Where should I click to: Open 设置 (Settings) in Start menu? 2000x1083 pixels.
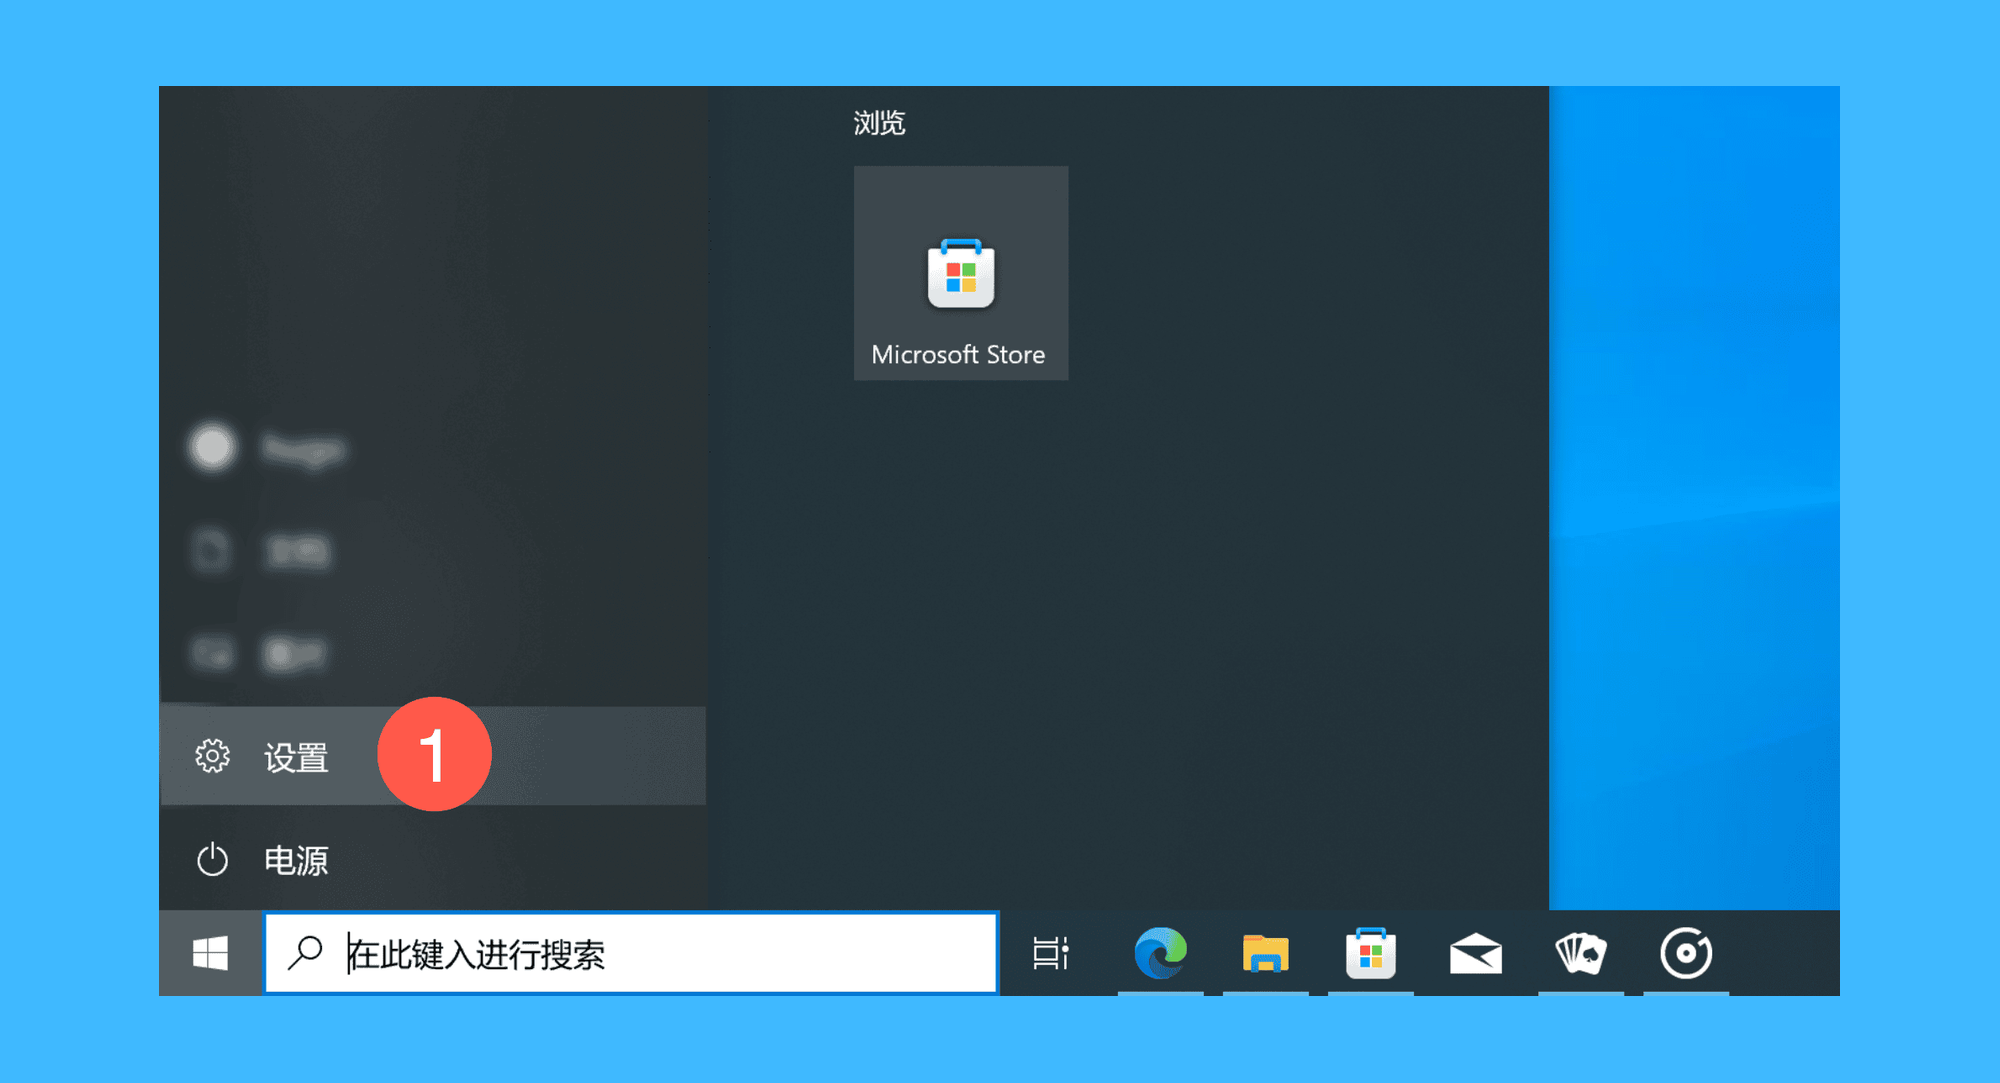click(x=433, y=756)
